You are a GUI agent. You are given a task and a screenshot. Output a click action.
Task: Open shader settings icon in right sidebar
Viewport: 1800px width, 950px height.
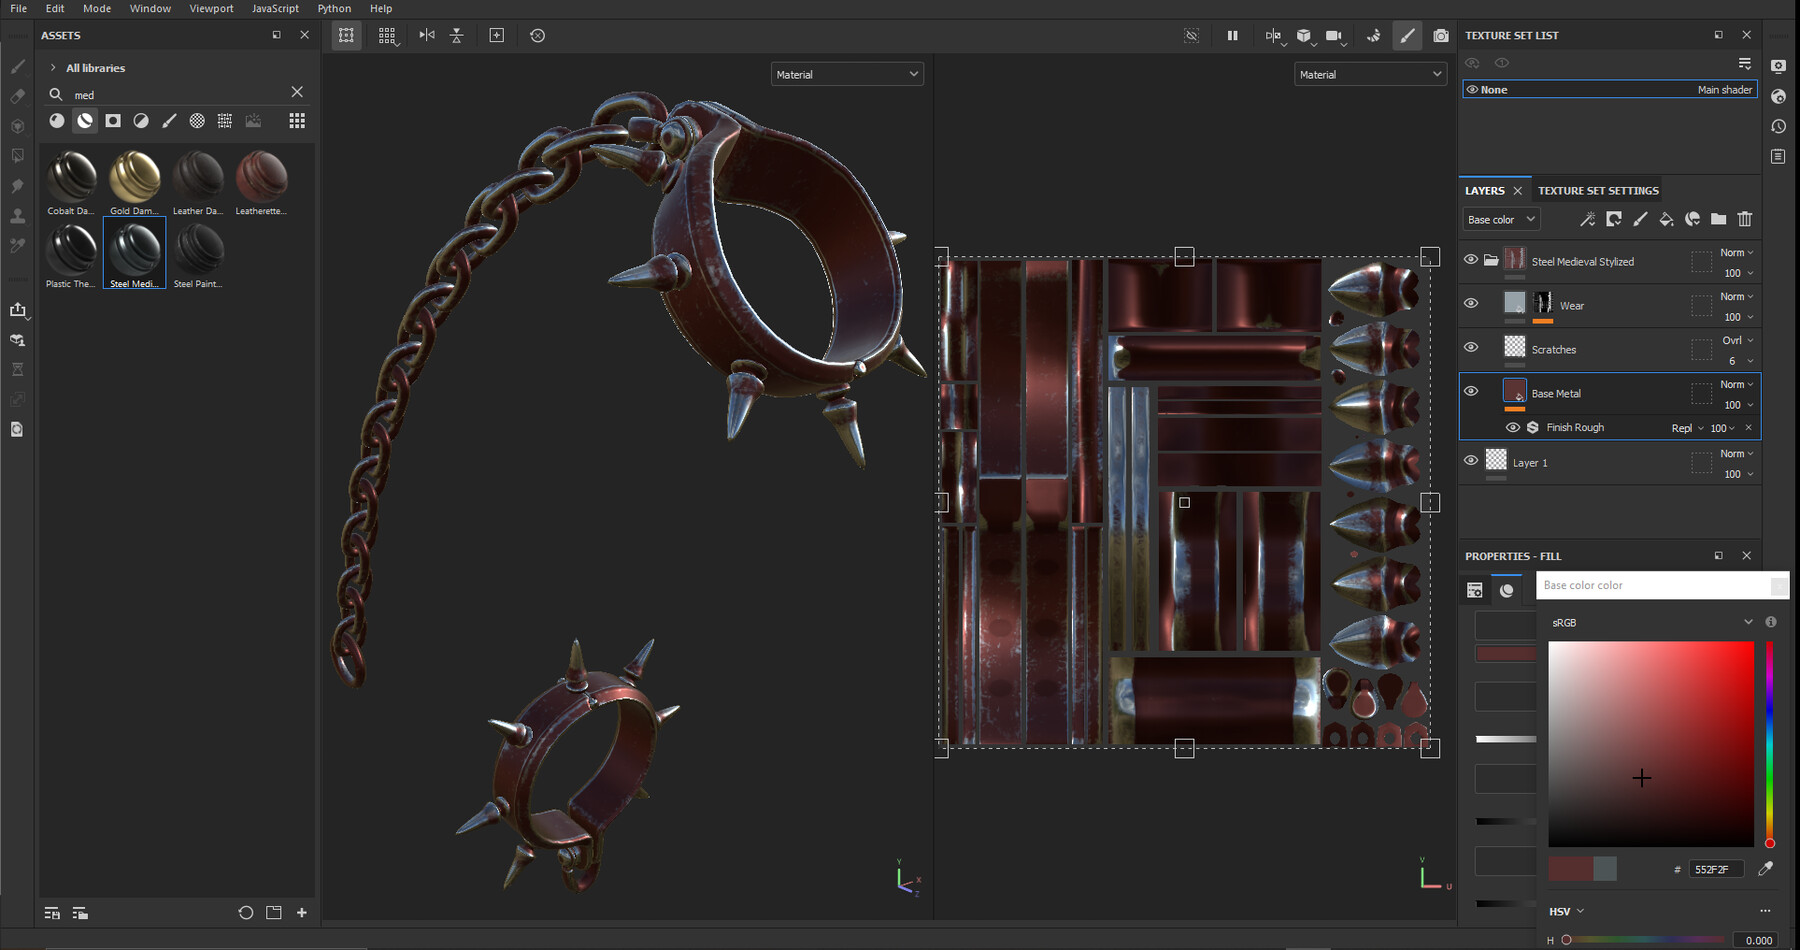1778,96
